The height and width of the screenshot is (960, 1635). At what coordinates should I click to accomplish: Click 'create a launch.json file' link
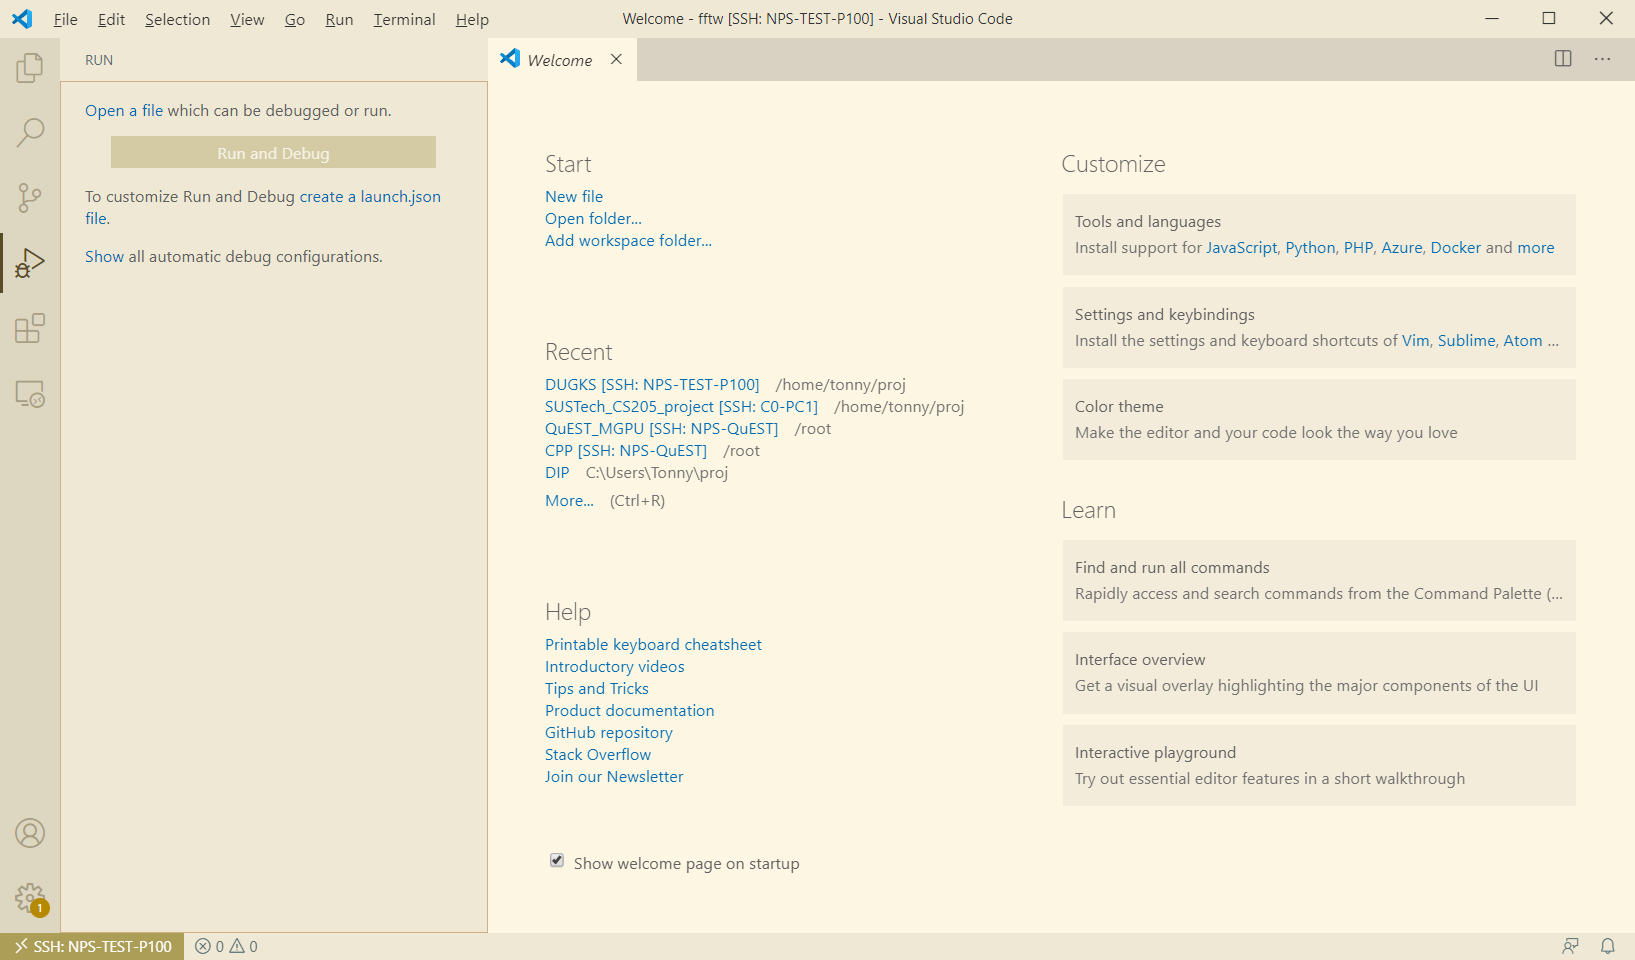[x=370, y=197]
